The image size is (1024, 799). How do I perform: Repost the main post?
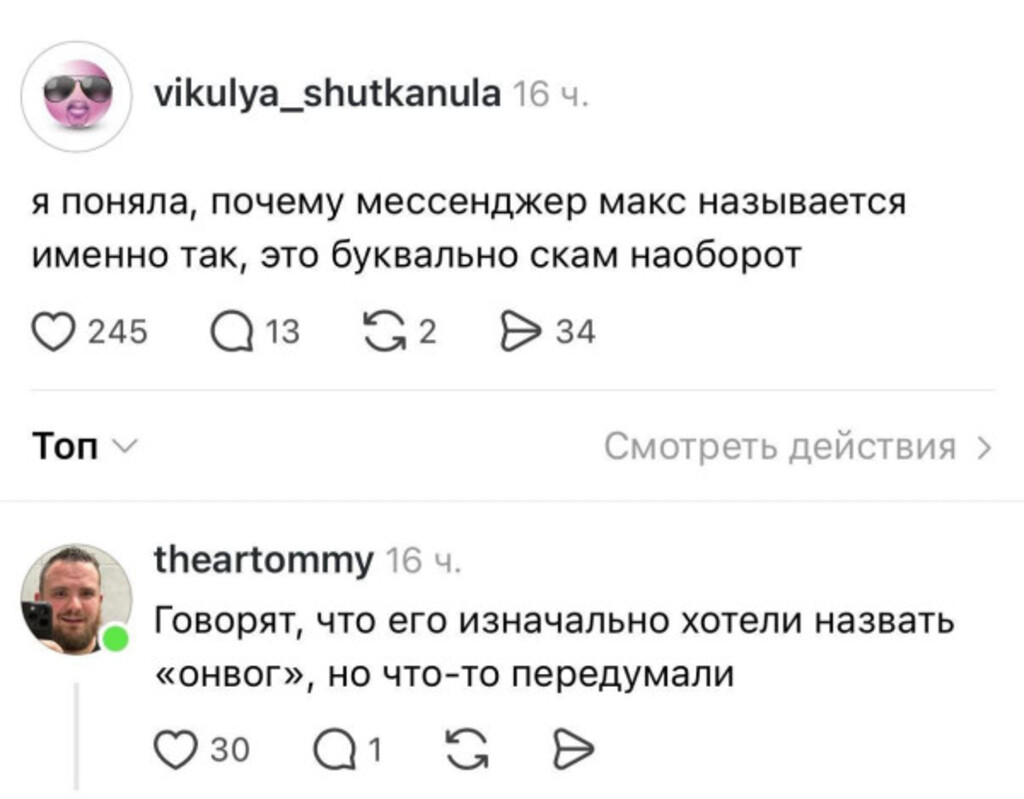[379, 329]
